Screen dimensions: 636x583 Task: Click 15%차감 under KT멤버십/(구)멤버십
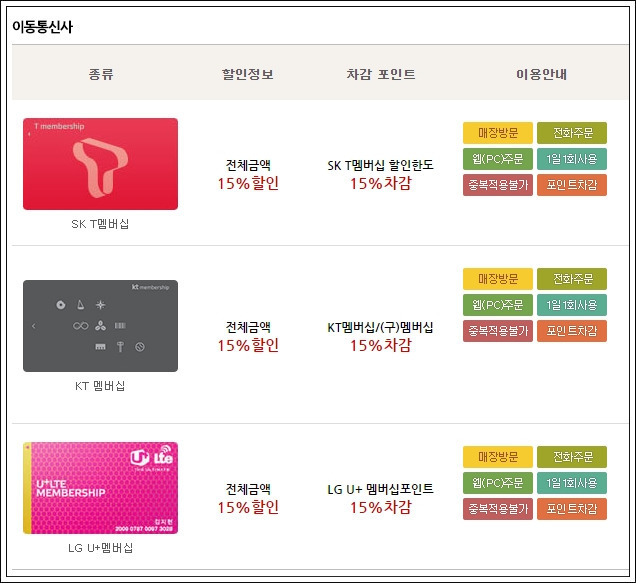381,345
